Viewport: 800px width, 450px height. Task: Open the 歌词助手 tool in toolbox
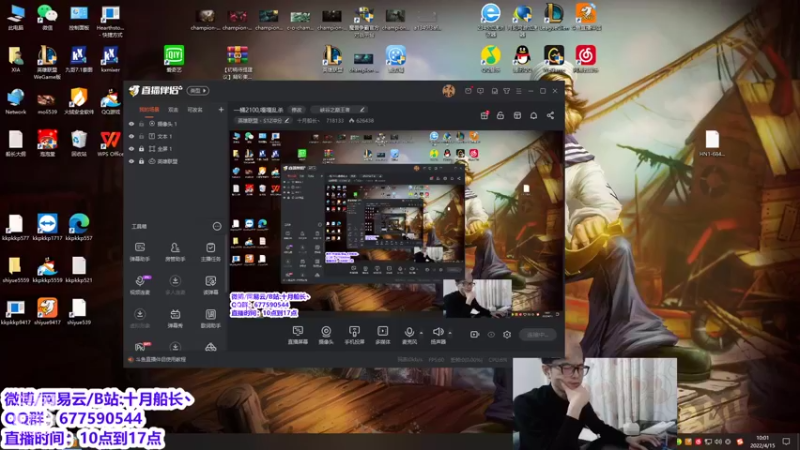coord(210,318)
